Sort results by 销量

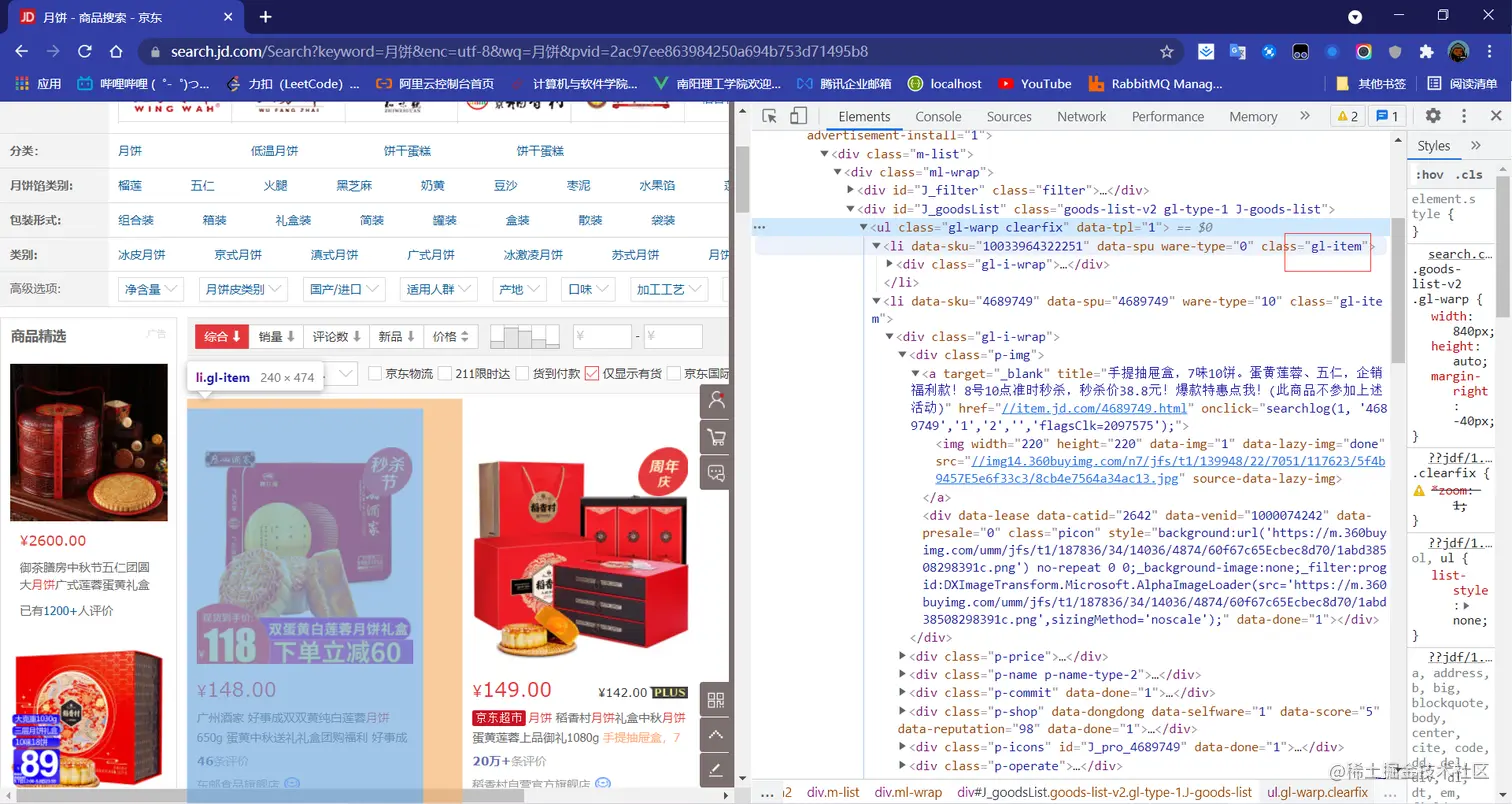[276, 337]
